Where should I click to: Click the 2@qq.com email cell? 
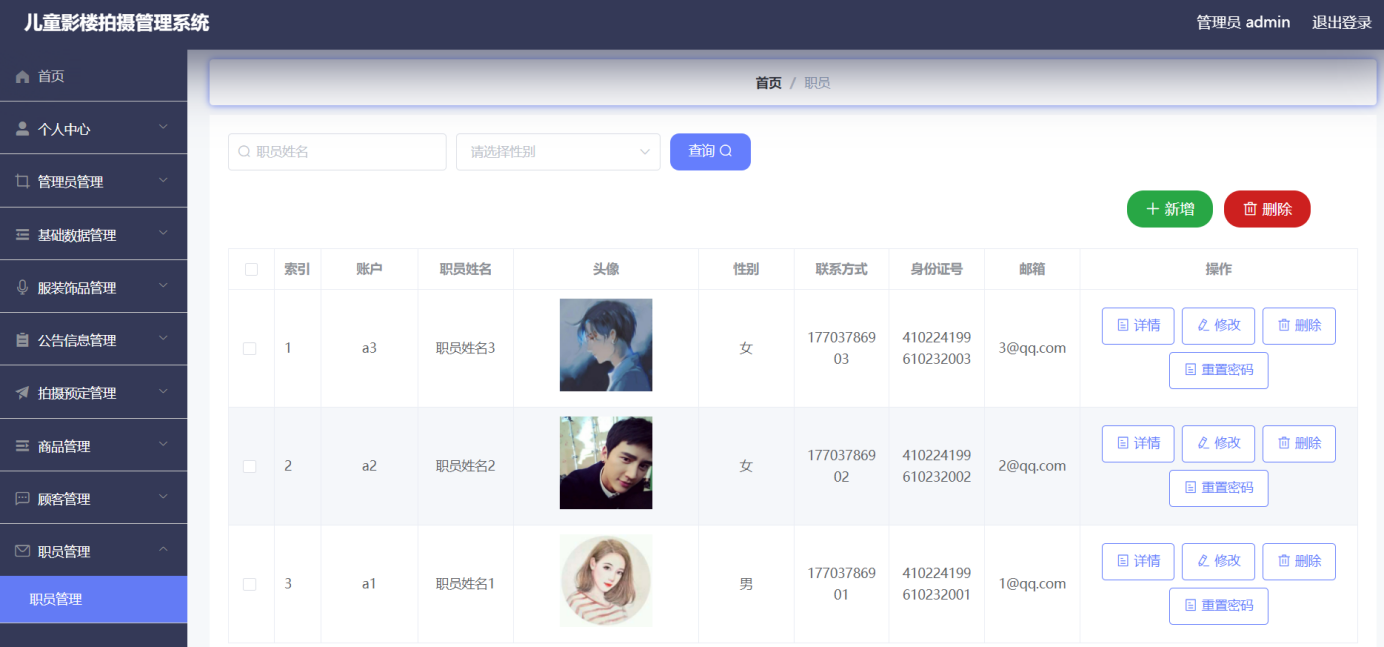coord(1032,466)
